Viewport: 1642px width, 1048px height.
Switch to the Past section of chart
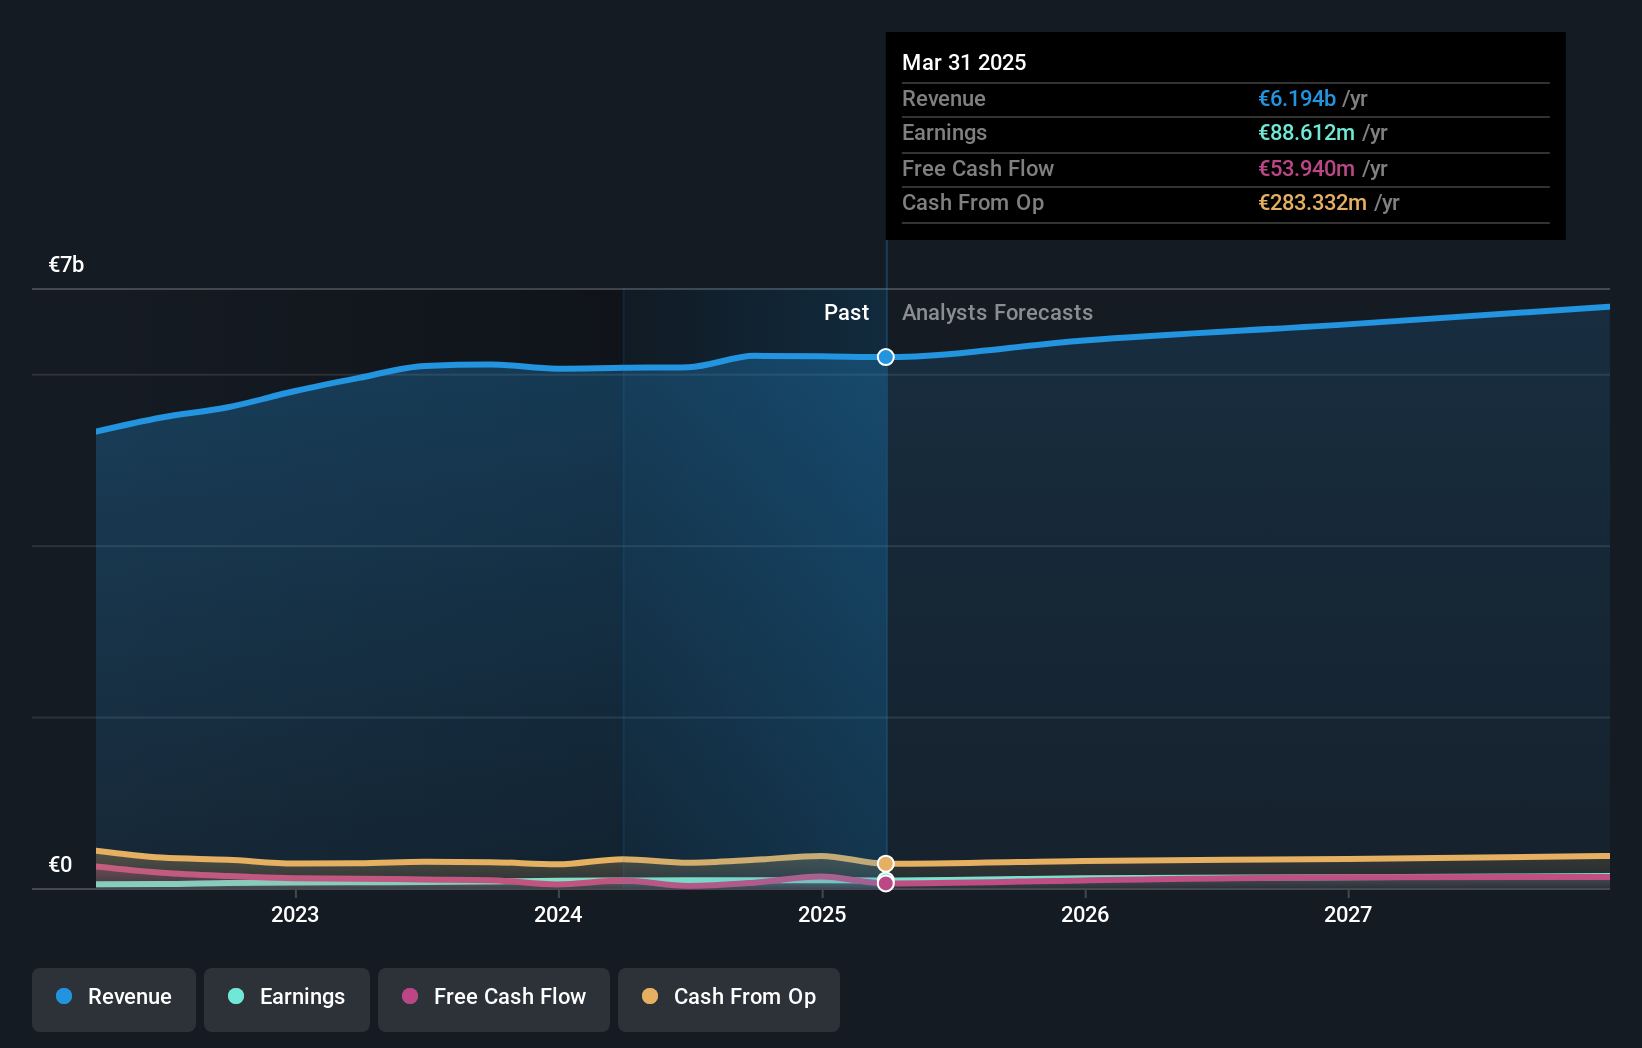pos(846,312)
